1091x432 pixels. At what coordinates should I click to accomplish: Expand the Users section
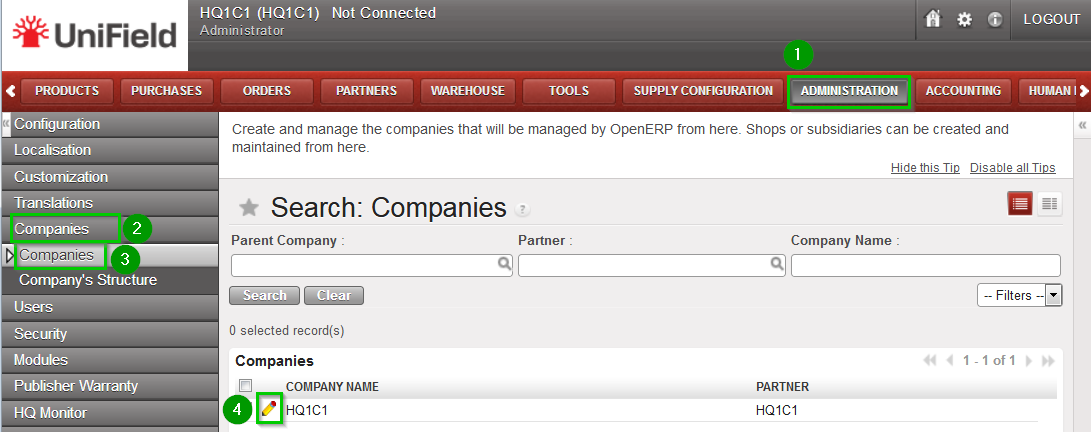point(110,307)
